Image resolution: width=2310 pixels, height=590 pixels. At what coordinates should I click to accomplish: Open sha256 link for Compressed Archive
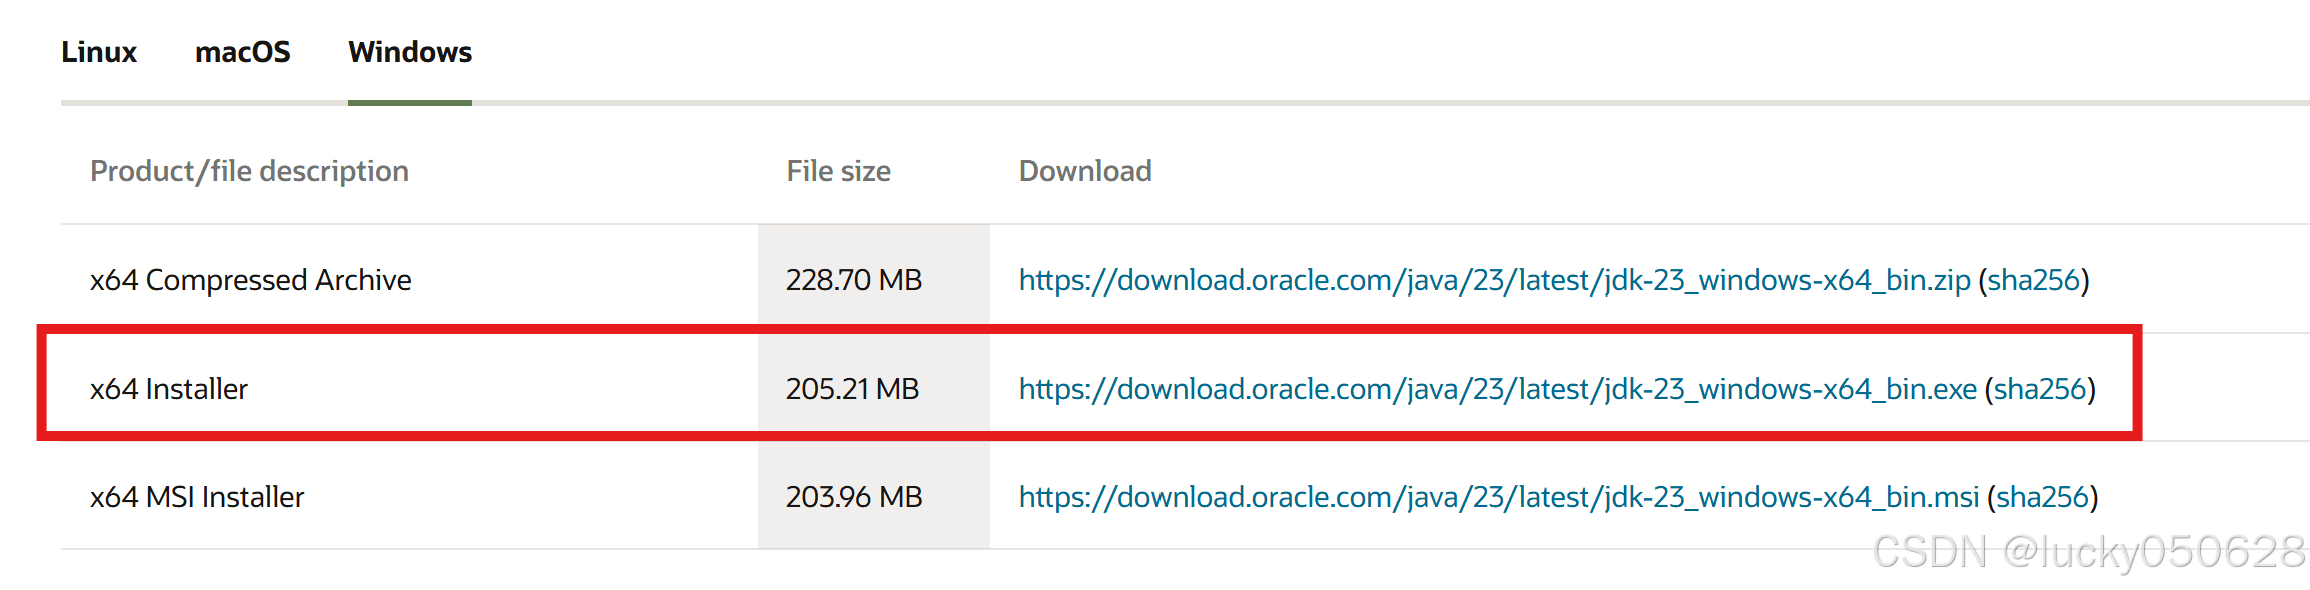pyautogui.click(x=2034, y=280)
